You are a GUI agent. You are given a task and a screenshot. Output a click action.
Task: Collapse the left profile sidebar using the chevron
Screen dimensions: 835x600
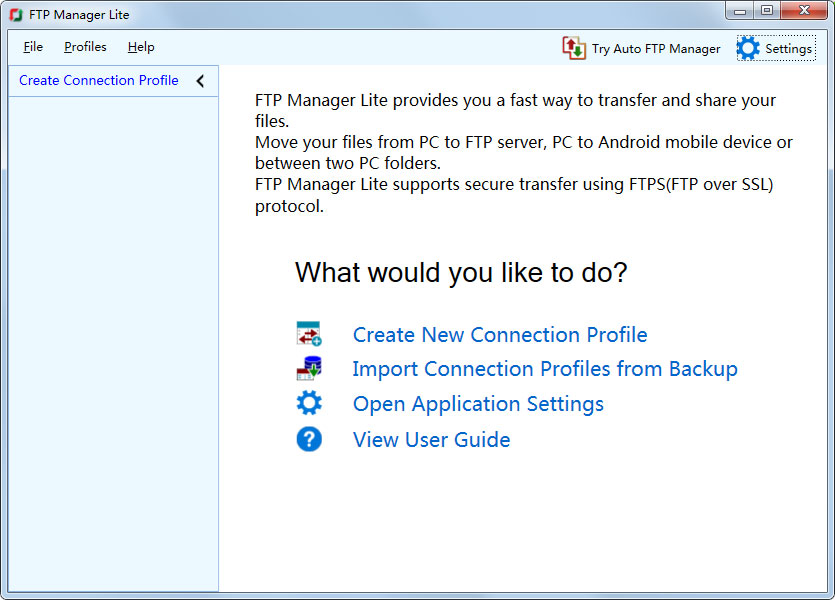point(200,81)
